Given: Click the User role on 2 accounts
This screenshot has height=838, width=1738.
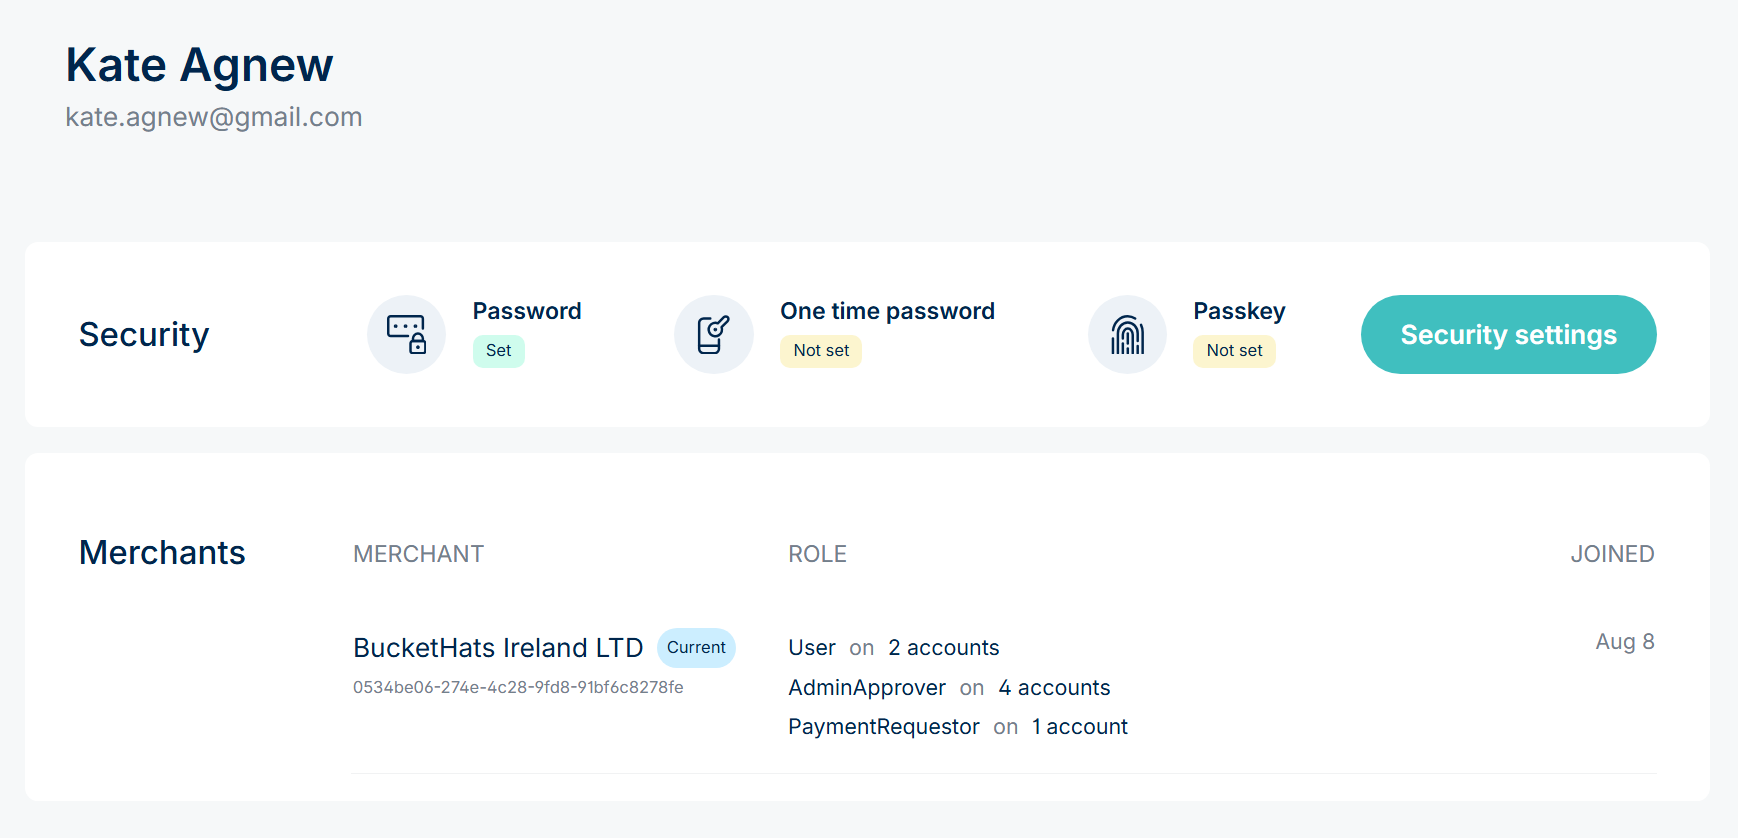Looking at the screenshot, I should pos(893,648).
